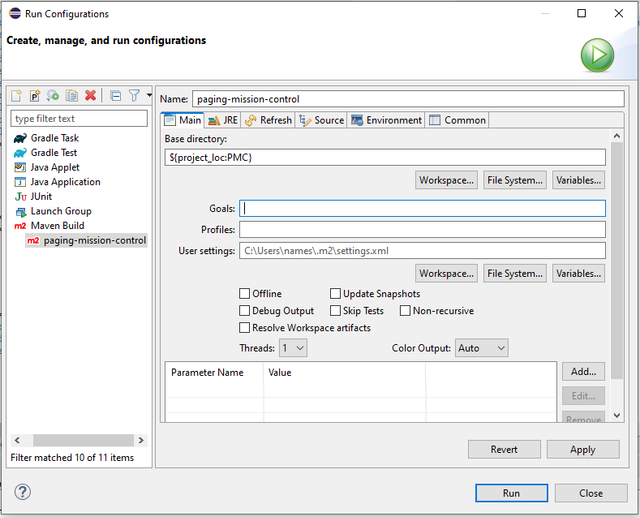Collapse all configurations in the tree
This screenshot has height=518, width=640.
[116, 96]
